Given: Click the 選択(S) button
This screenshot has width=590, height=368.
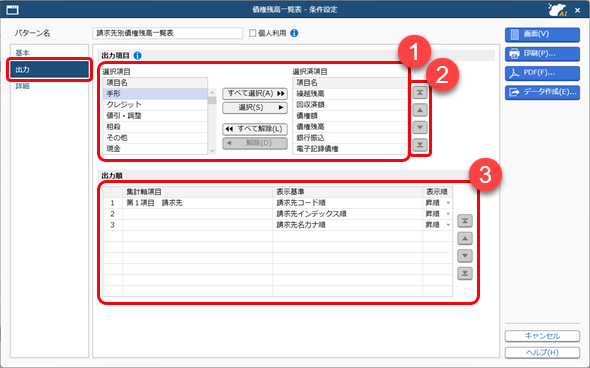Looking at the screenshot, I should pyautogui.click(x=255, y=108).
